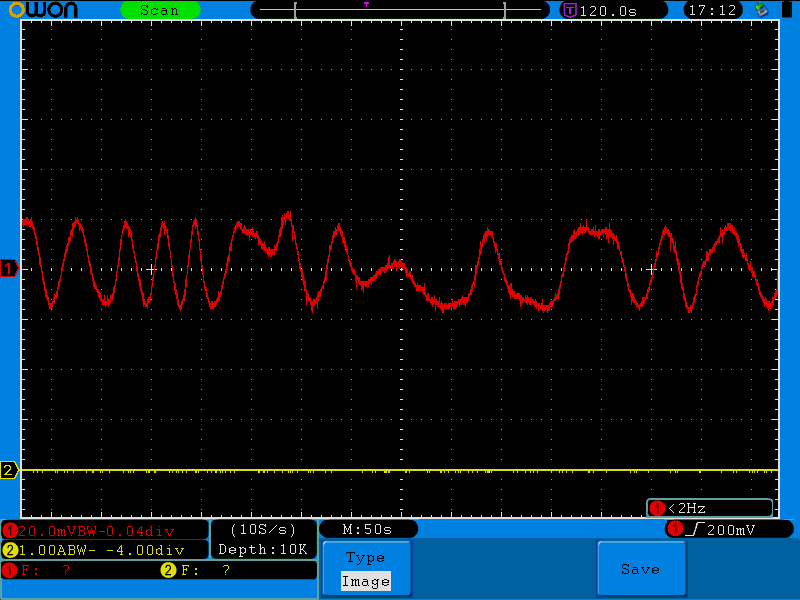Click the channel 1 frequency measurement F
The height and width of the screenshot is (600, 800).
(x=40, y=570)
